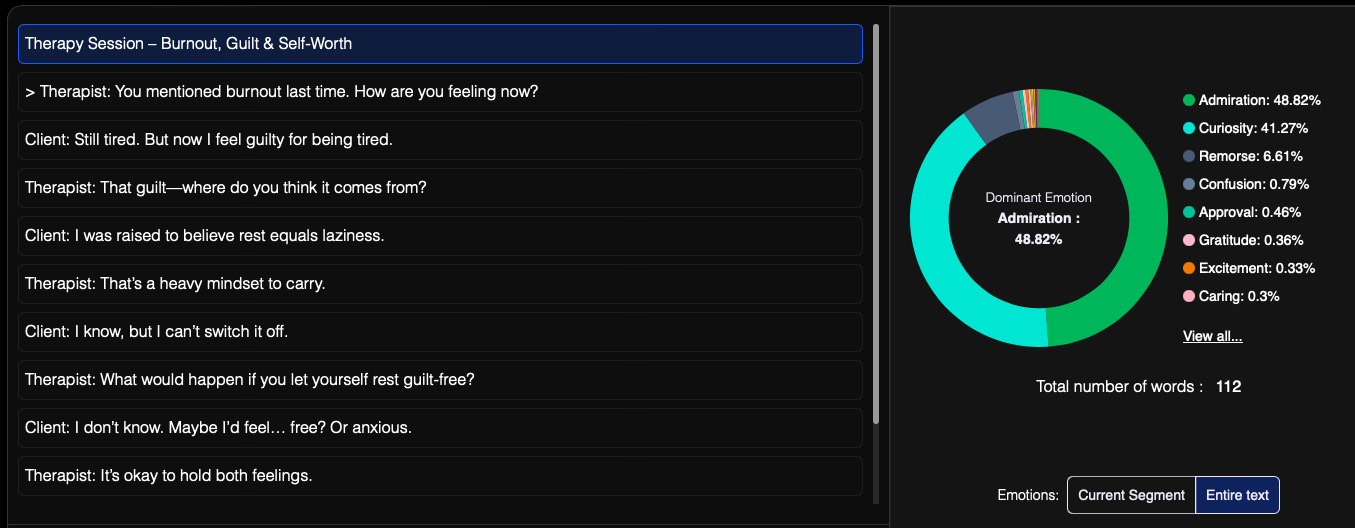Click the green Admiration legend dot
The height and width of the screenshot is (528, 1355).
[x=1189, y=100]
